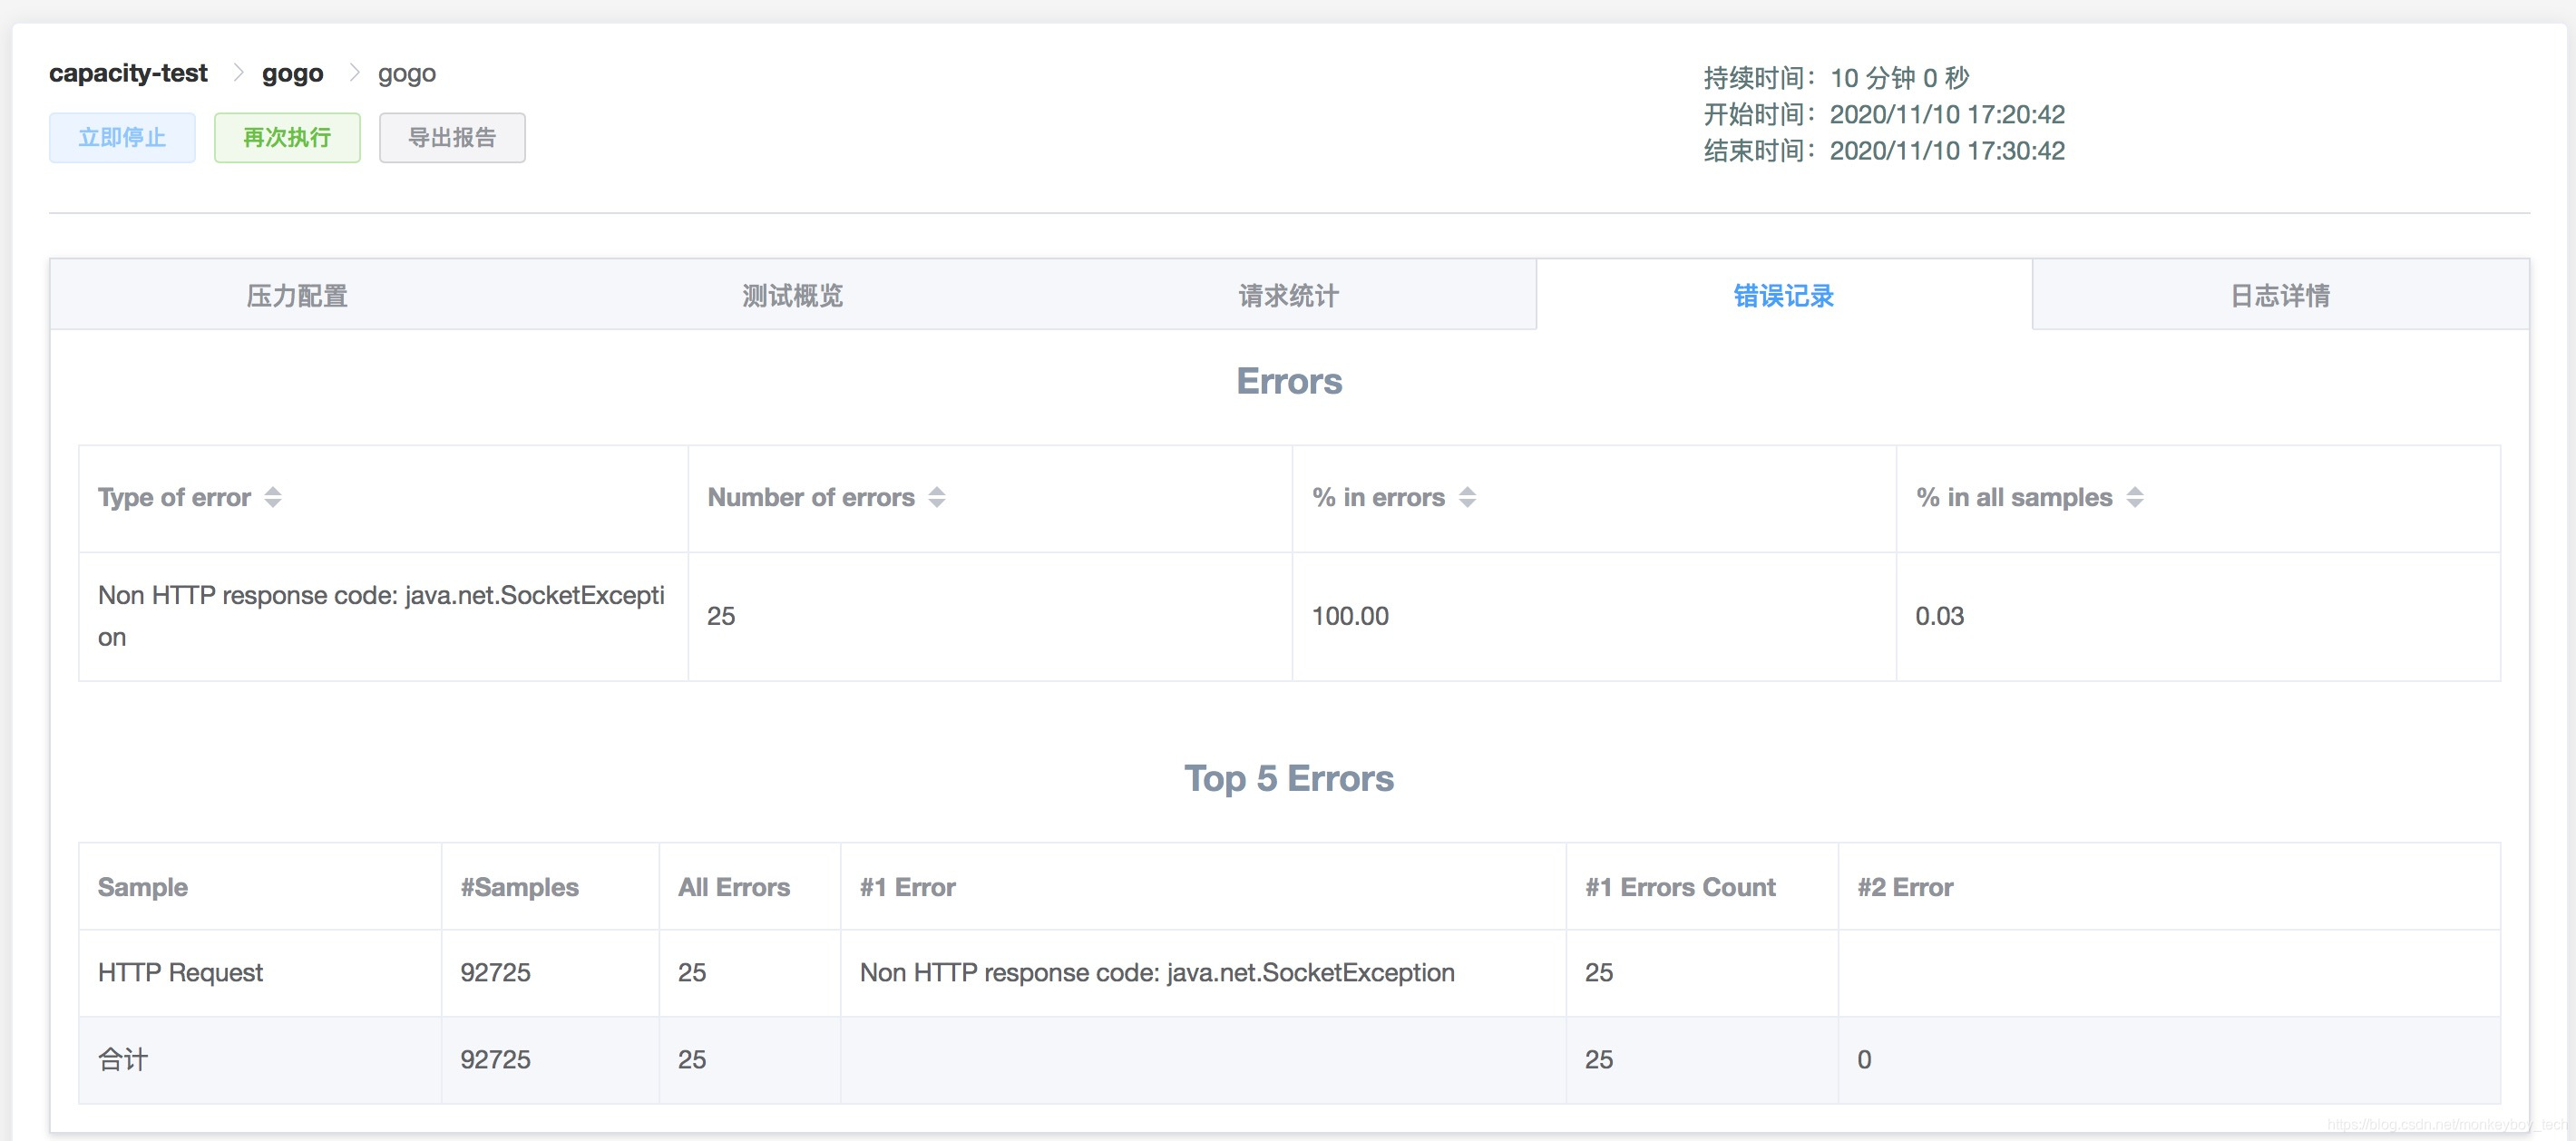Click the last gogo breadcrumb item

(x=407, y=73)
